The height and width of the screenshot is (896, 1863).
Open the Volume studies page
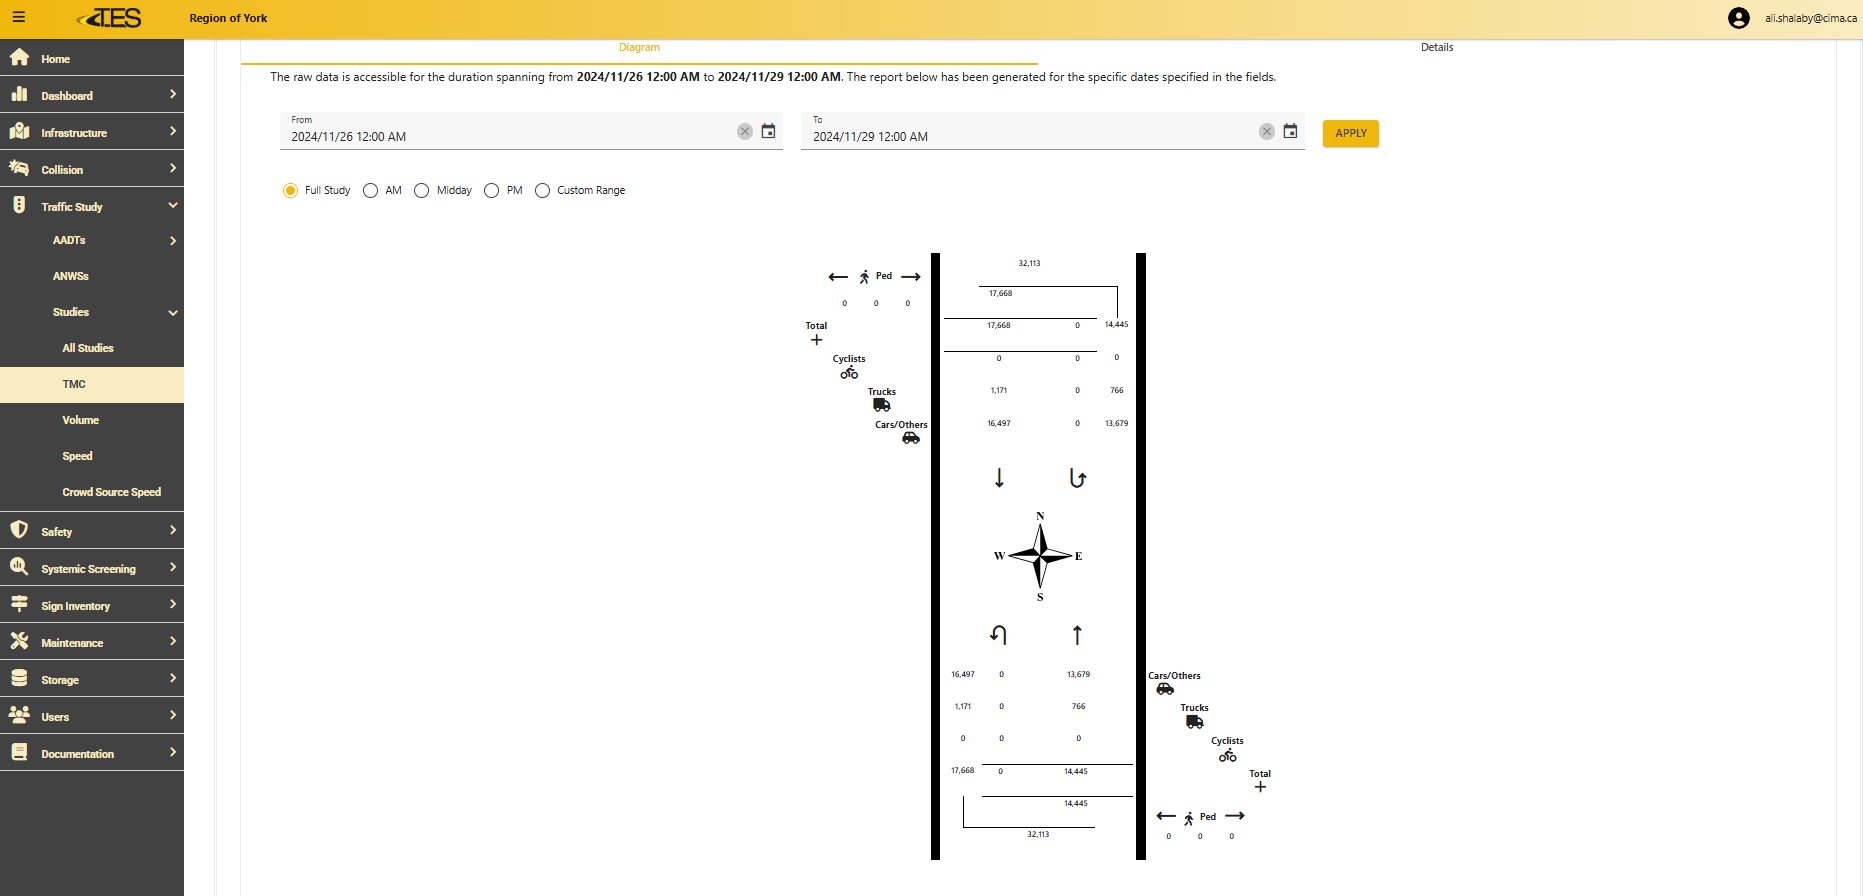pos(81,420)
